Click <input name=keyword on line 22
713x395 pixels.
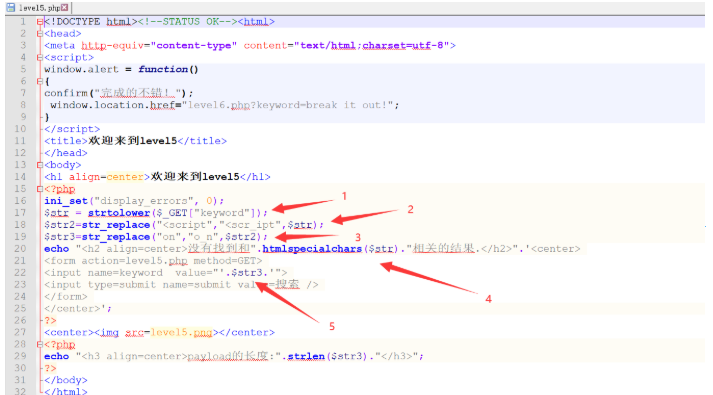tap(103, 273)
